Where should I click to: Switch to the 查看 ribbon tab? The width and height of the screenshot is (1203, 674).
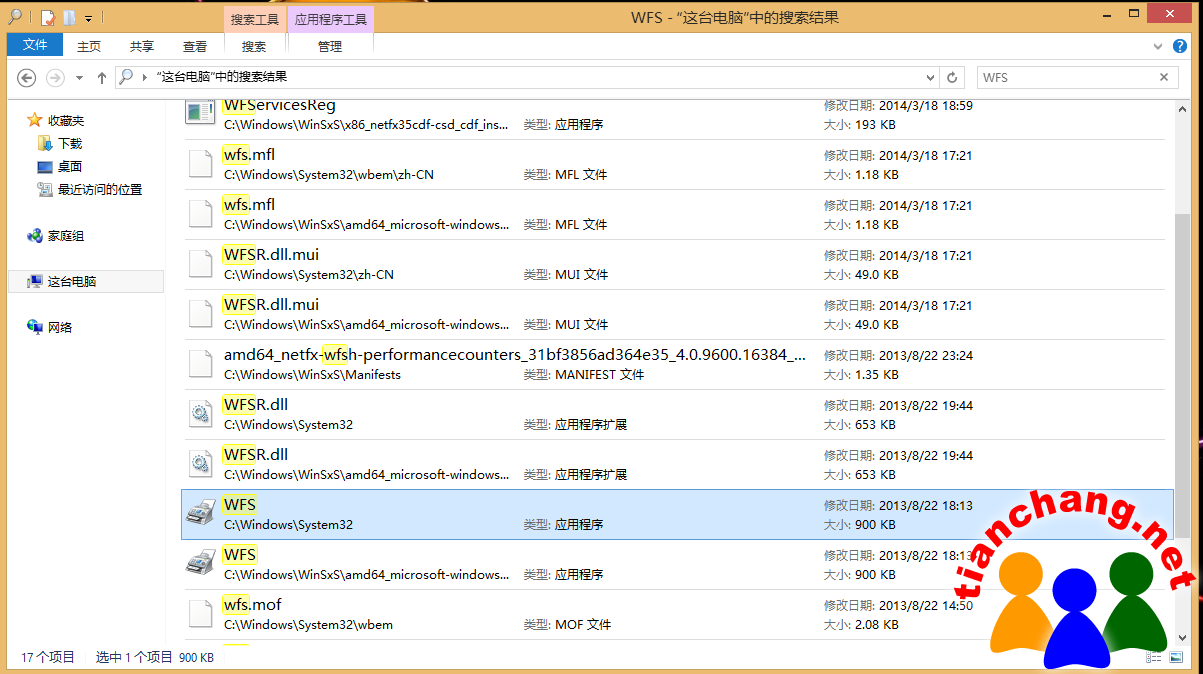pos(195,46)
